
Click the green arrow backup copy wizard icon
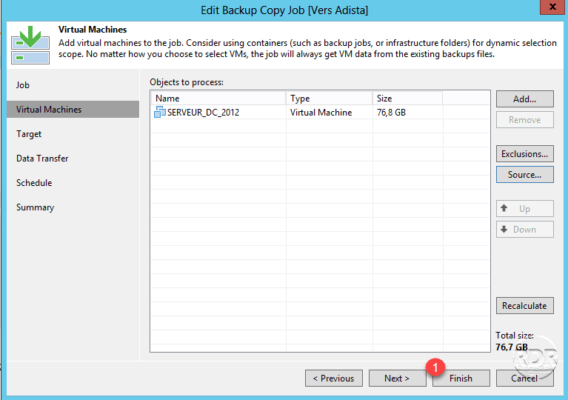tap(30, 45)
